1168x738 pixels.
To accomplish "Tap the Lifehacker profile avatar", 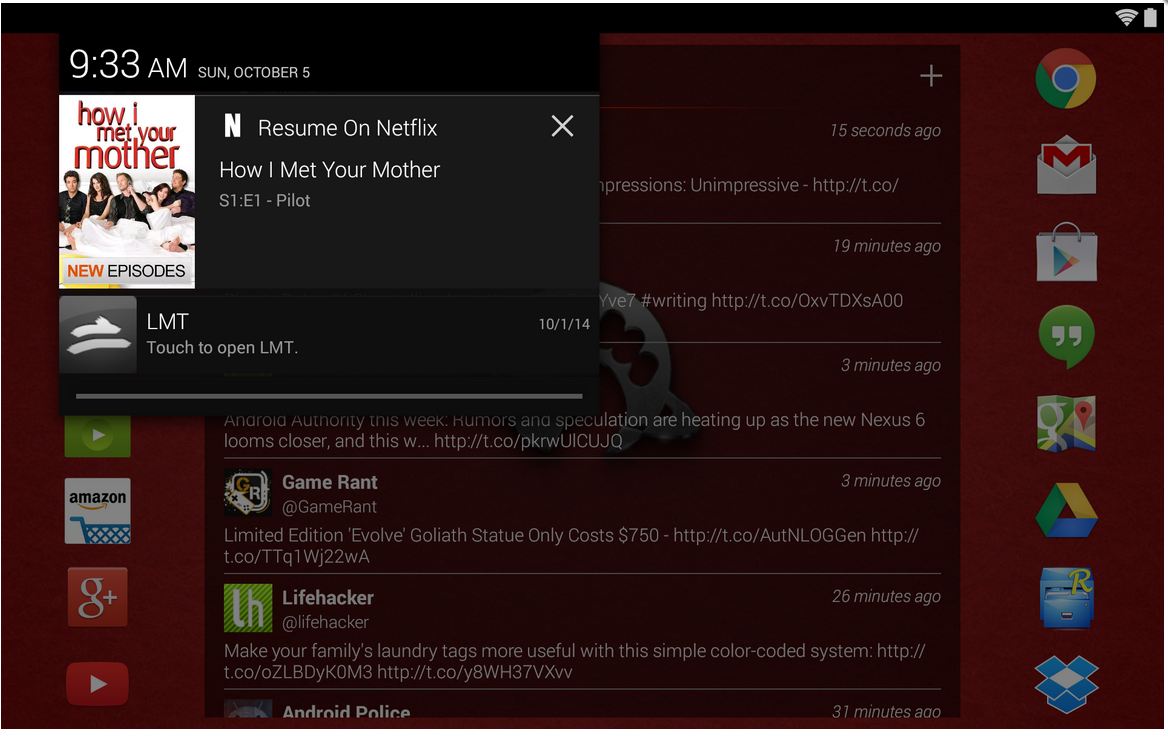I will tap(247, 607).
